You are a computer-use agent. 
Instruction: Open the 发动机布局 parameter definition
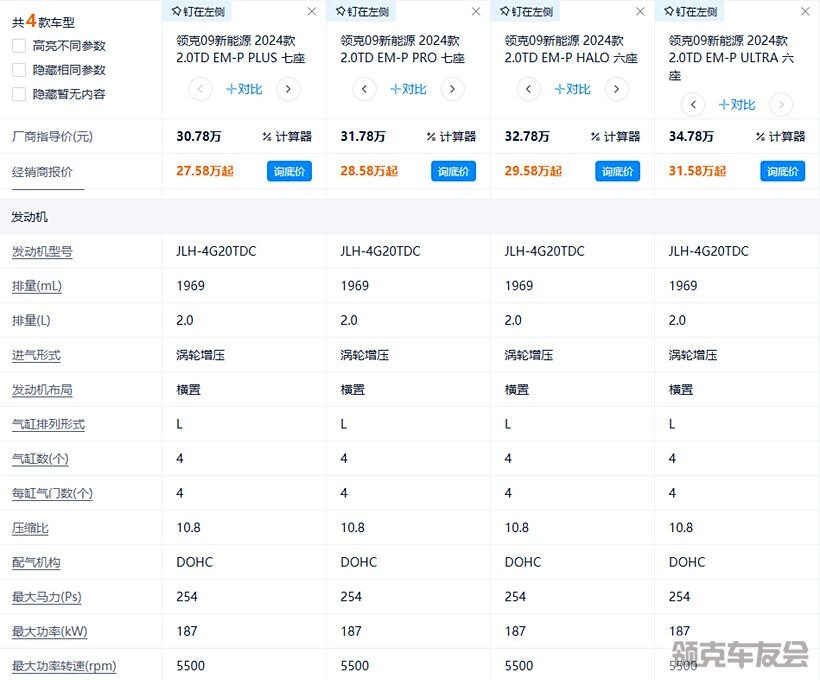42,390
